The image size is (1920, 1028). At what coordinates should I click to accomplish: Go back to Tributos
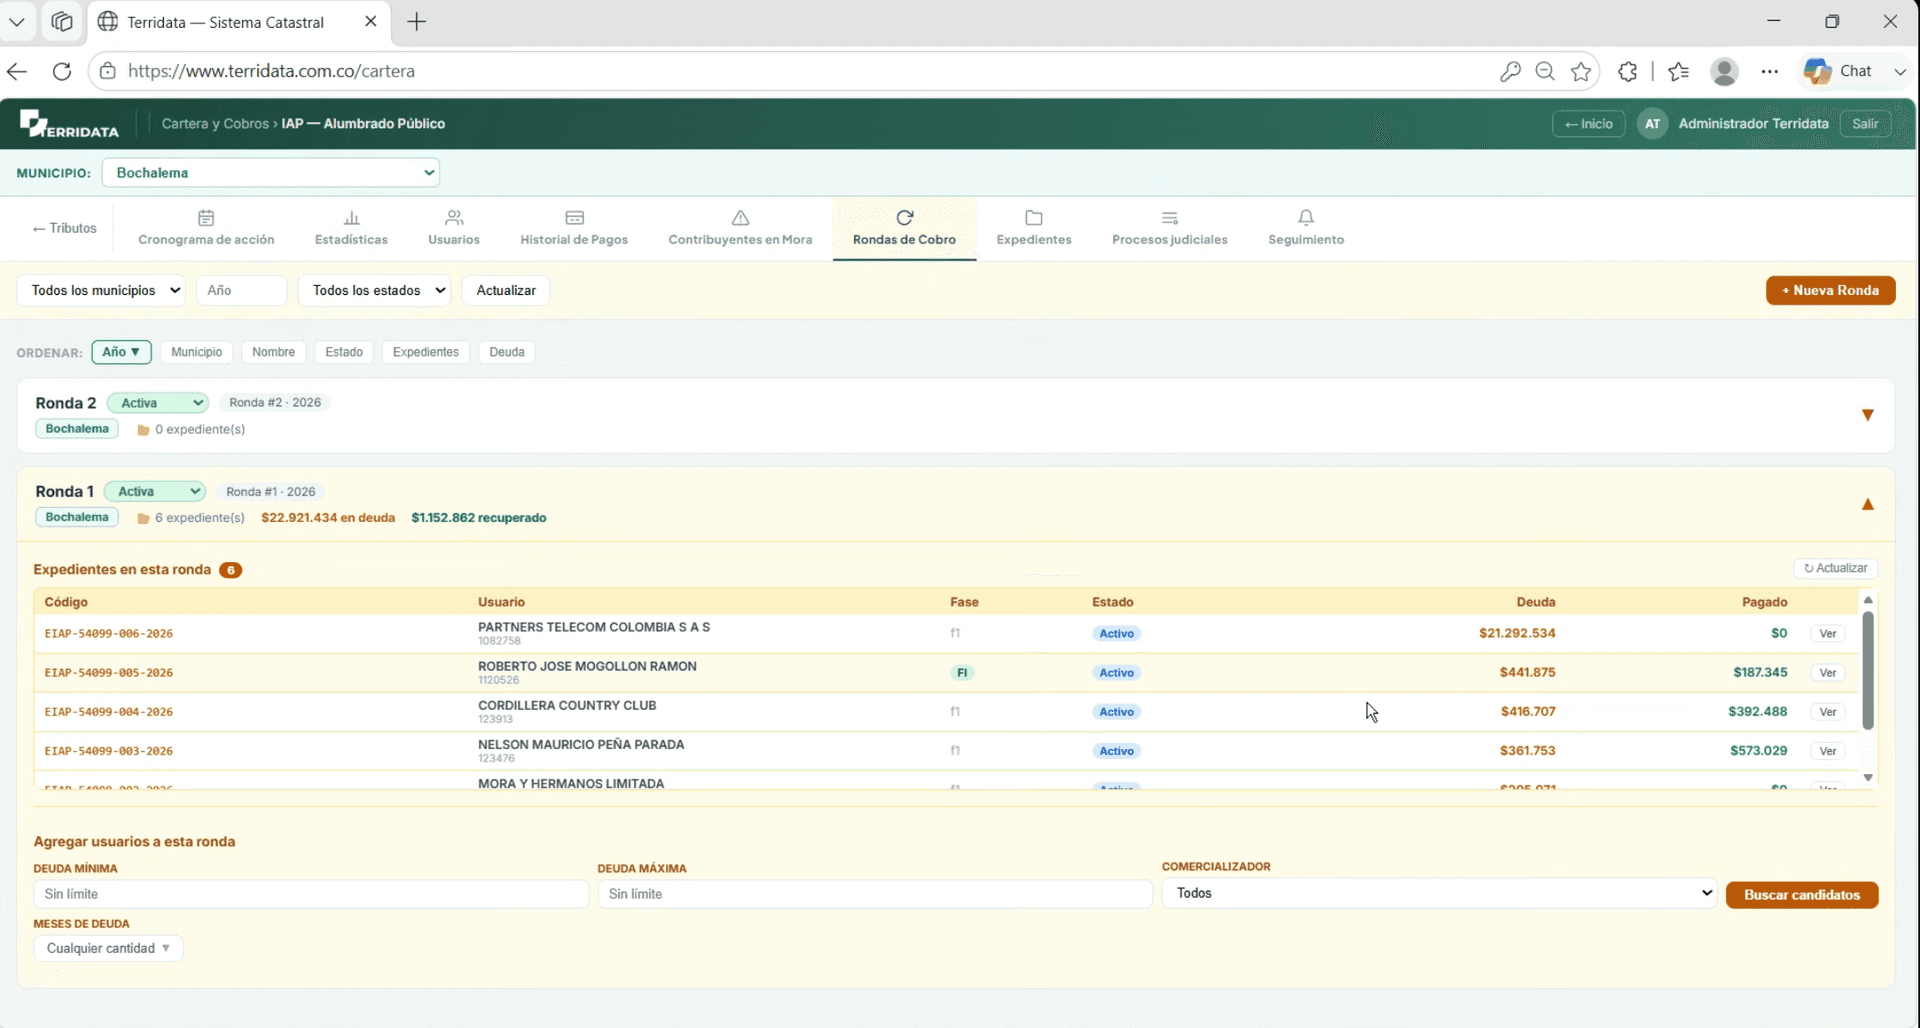click(65, 228)
